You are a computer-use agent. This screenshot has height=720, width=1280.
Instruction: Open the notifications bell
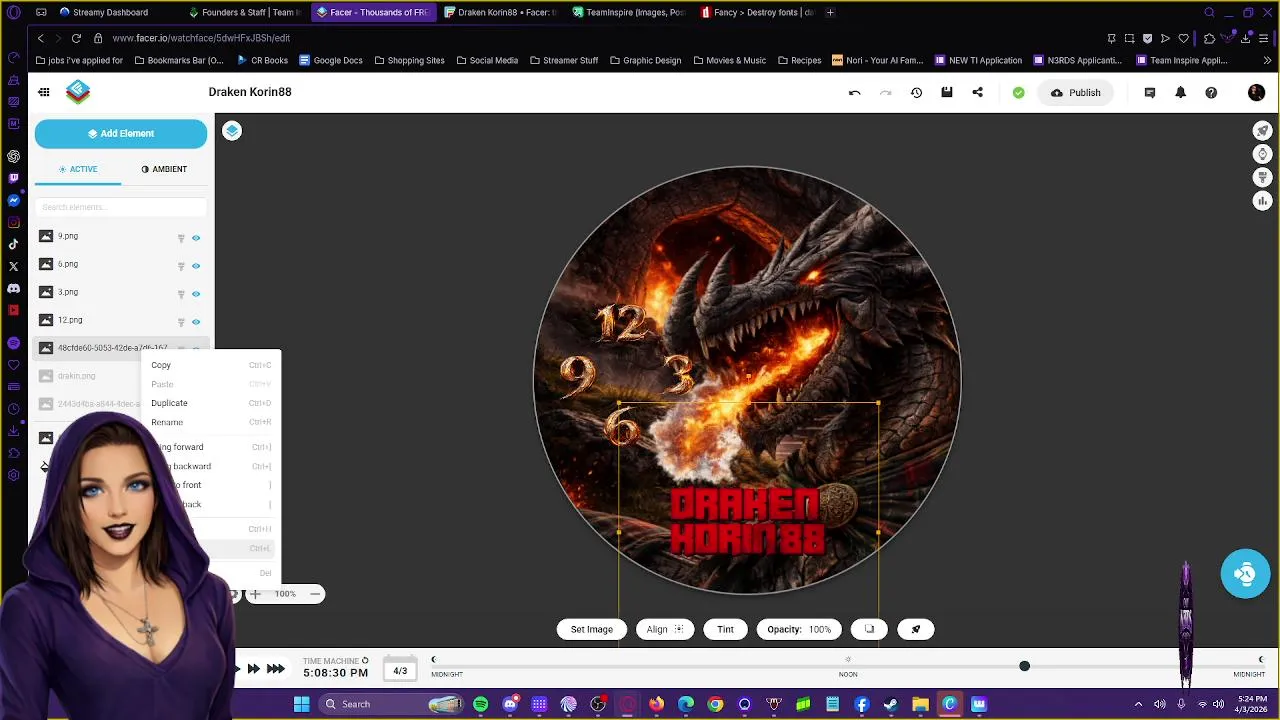tap(1180, 92)
